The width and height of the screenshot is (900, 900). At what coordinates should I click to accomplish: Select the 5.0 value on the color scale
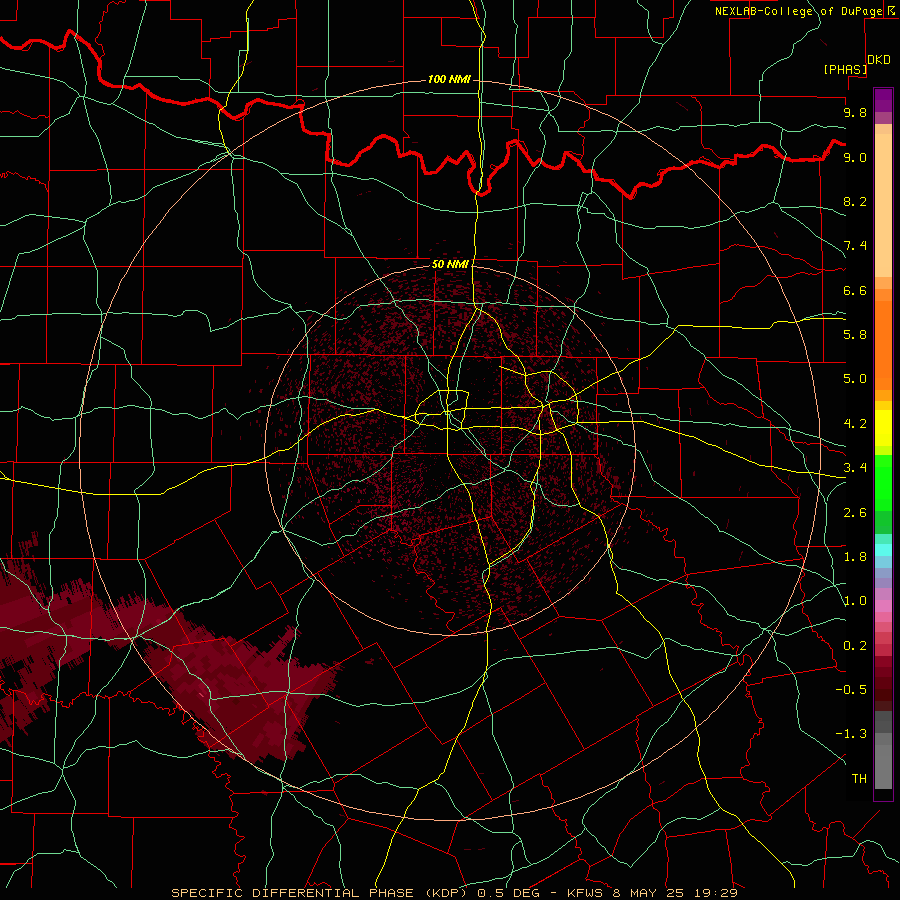click(855, 379)
